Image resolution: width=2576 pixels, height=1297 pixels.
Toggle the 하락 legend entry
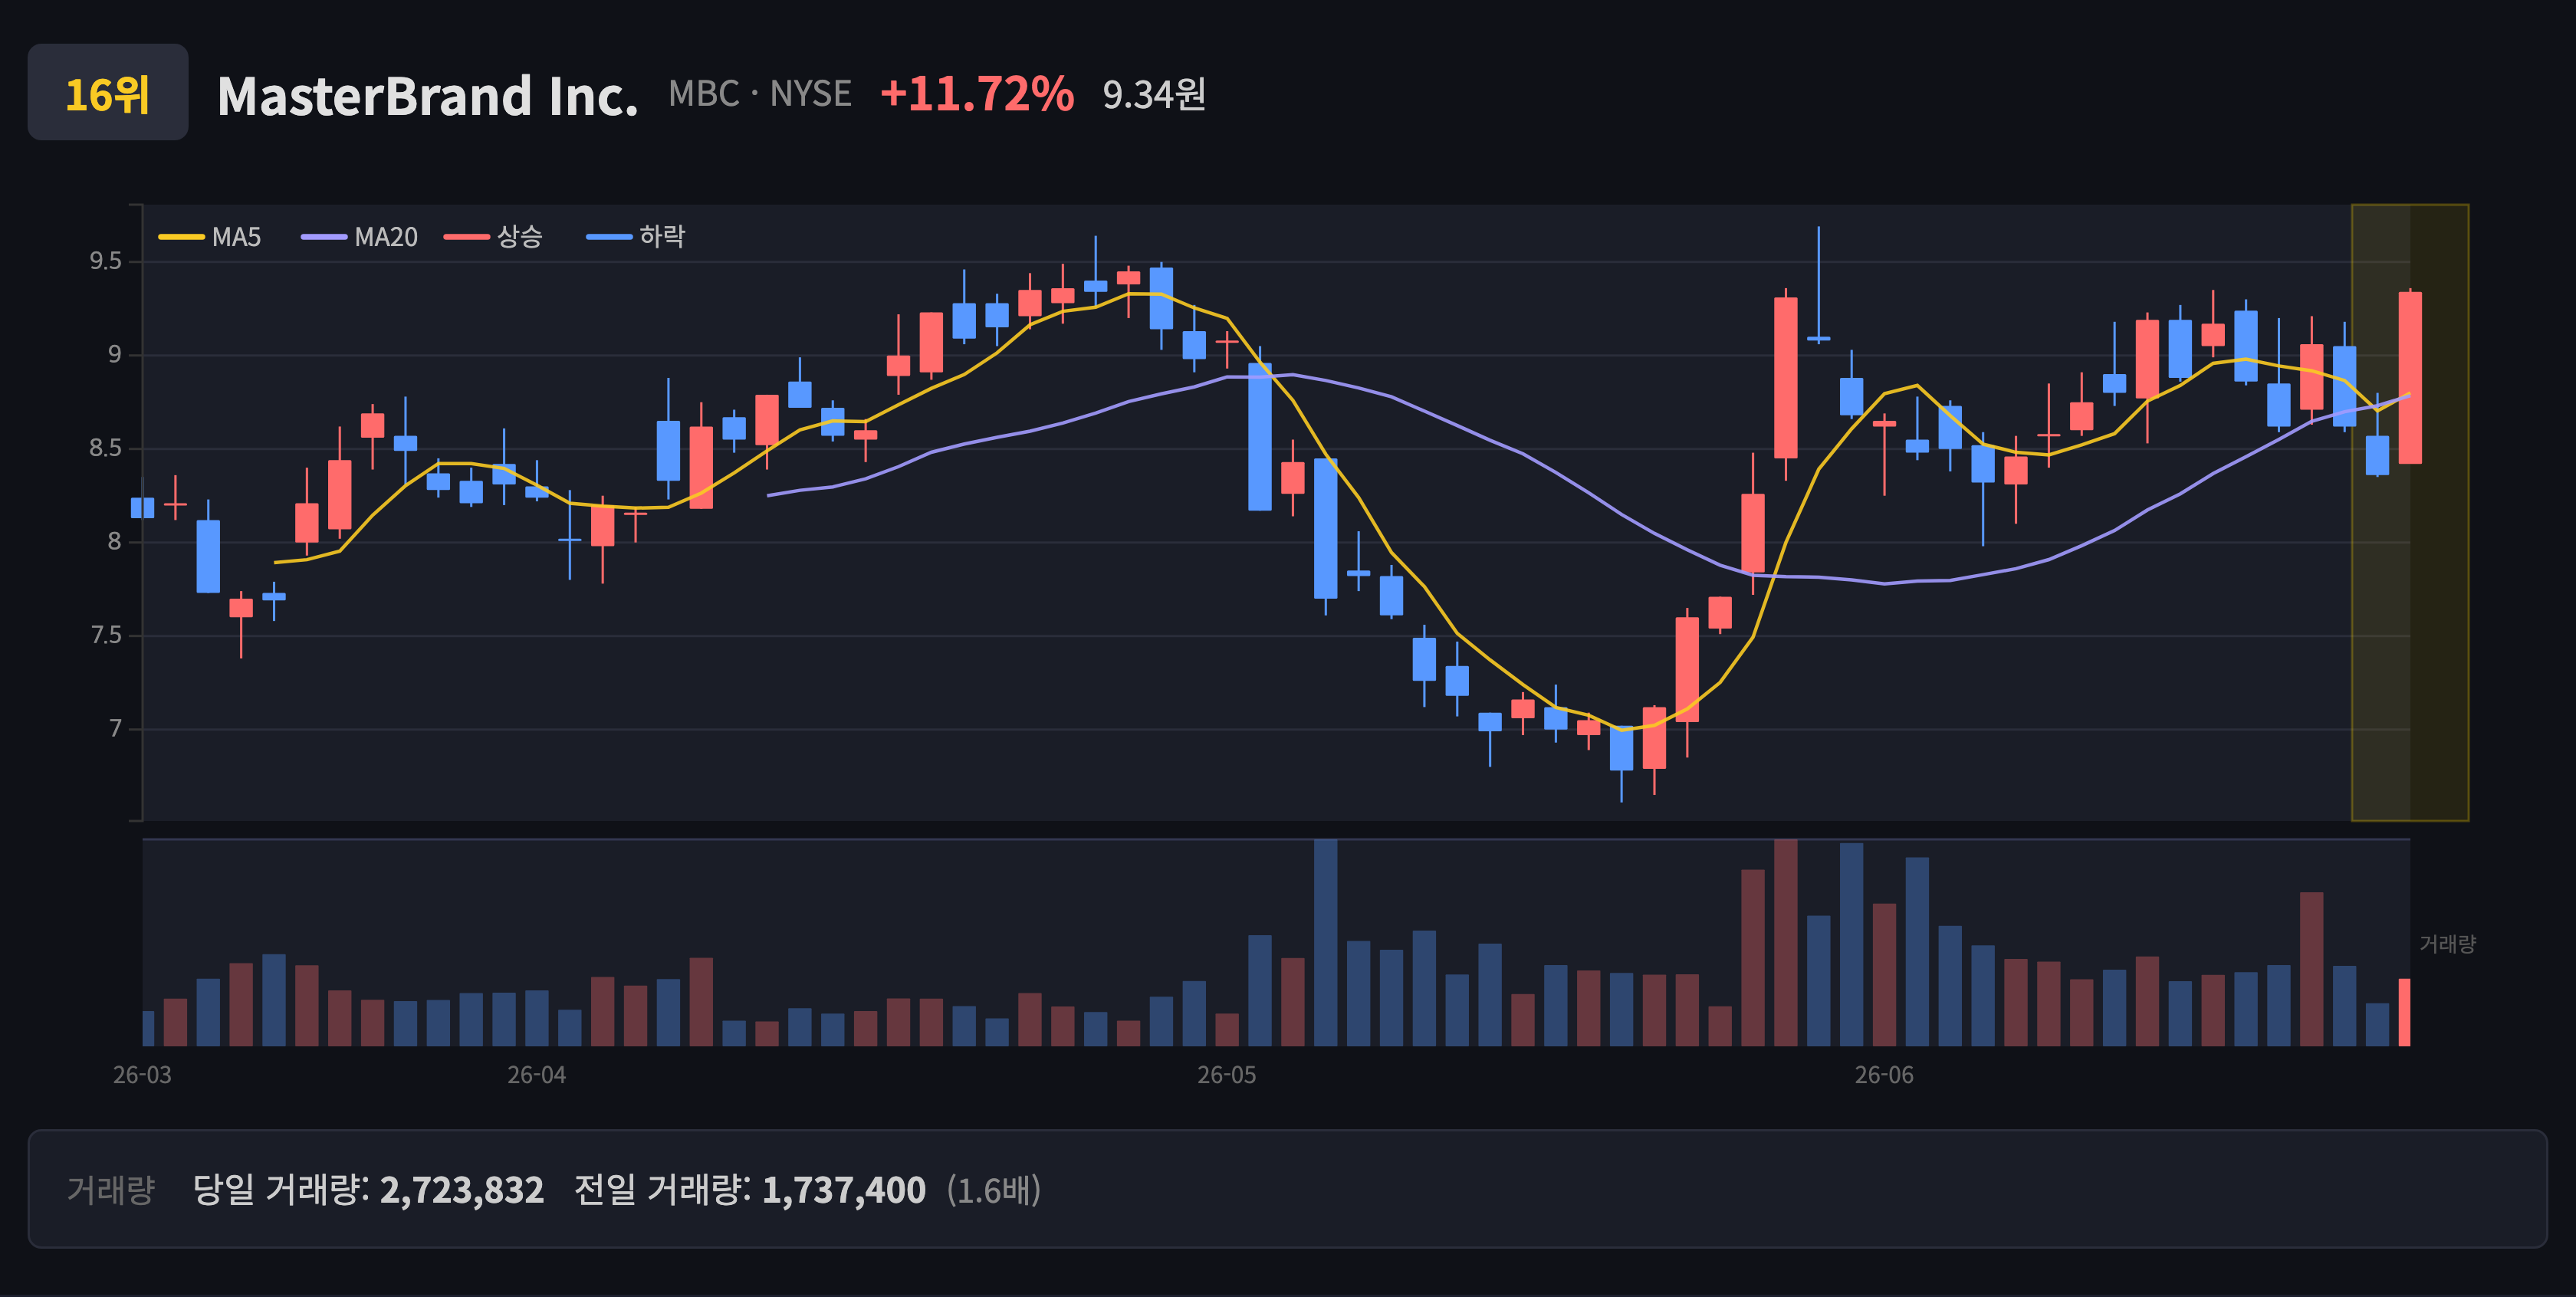[x=636, y=237]
